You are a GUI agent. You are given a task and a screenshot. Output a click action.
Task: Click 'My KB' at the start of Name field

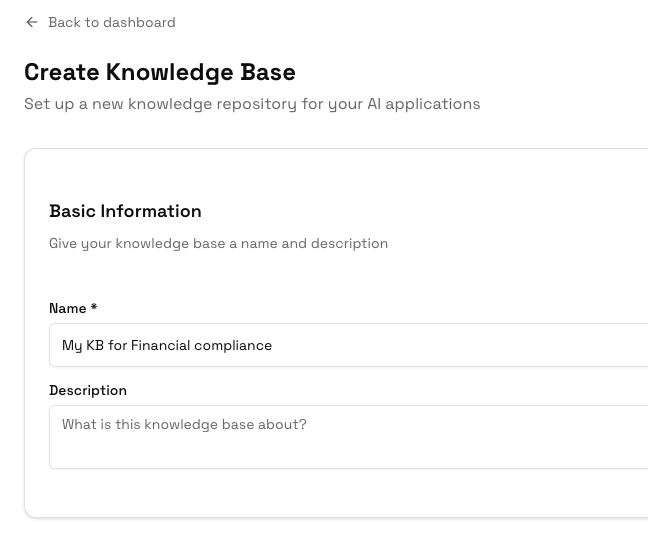[x=82, y=345]
